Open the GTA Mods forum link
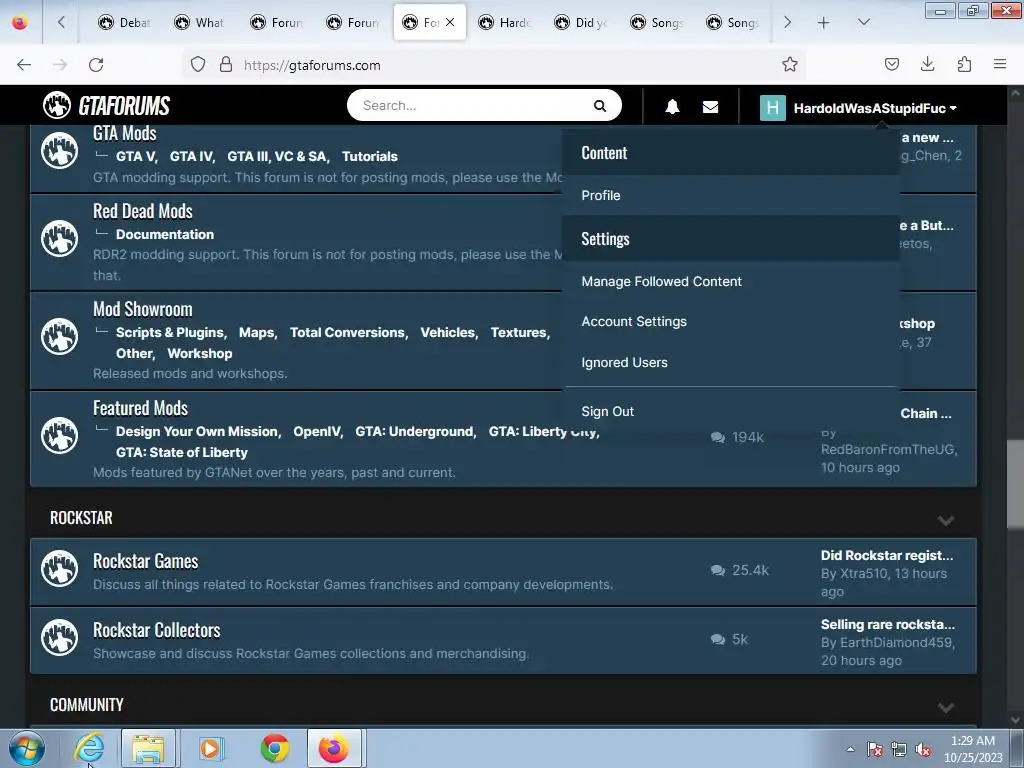The width and height of the screenshot is (1024, 768). [x=125, y=133]
